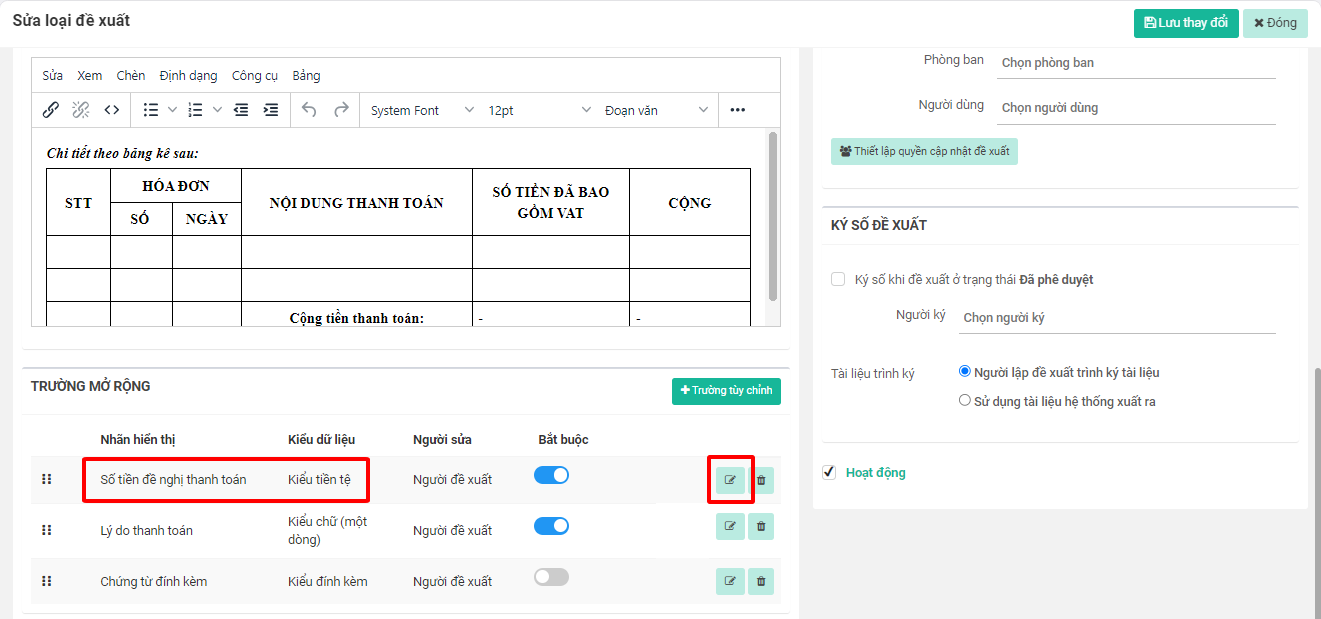This screenshot has width=1321, height=619.
Task: Click the 'Trường tùy chỉnh' add button
Action: point(726,391)
